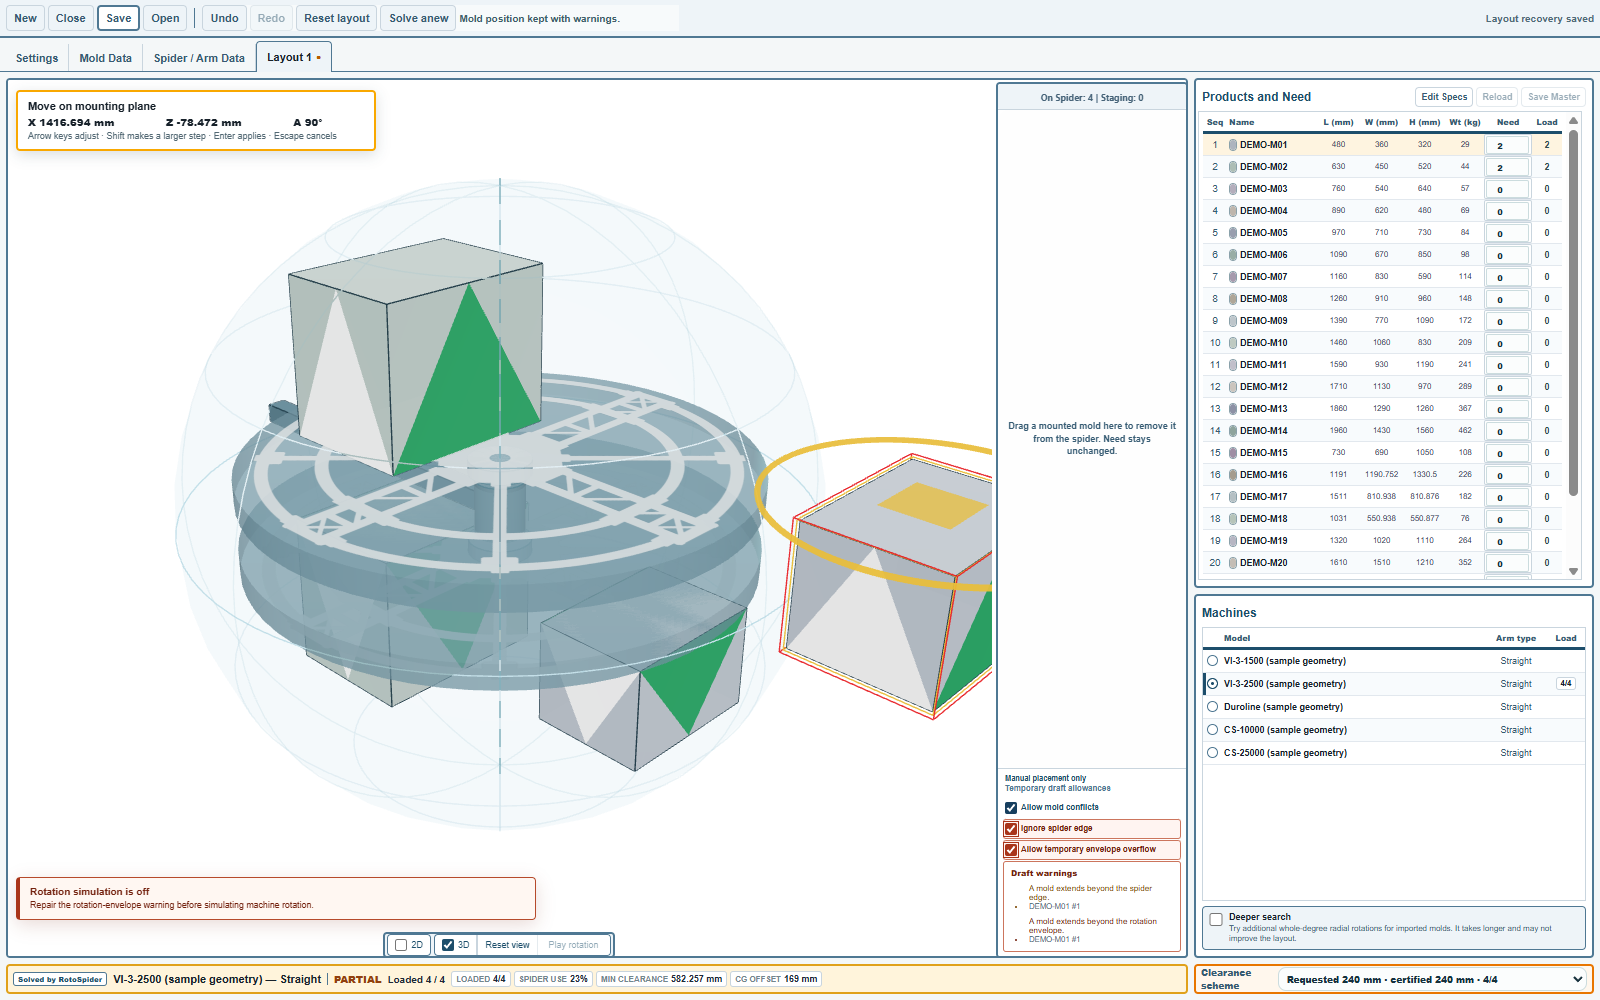This screenshot has width=1600, height=1000.
Task: Disable Allow temporary envelope overflow
Action: coord(1011,850)
